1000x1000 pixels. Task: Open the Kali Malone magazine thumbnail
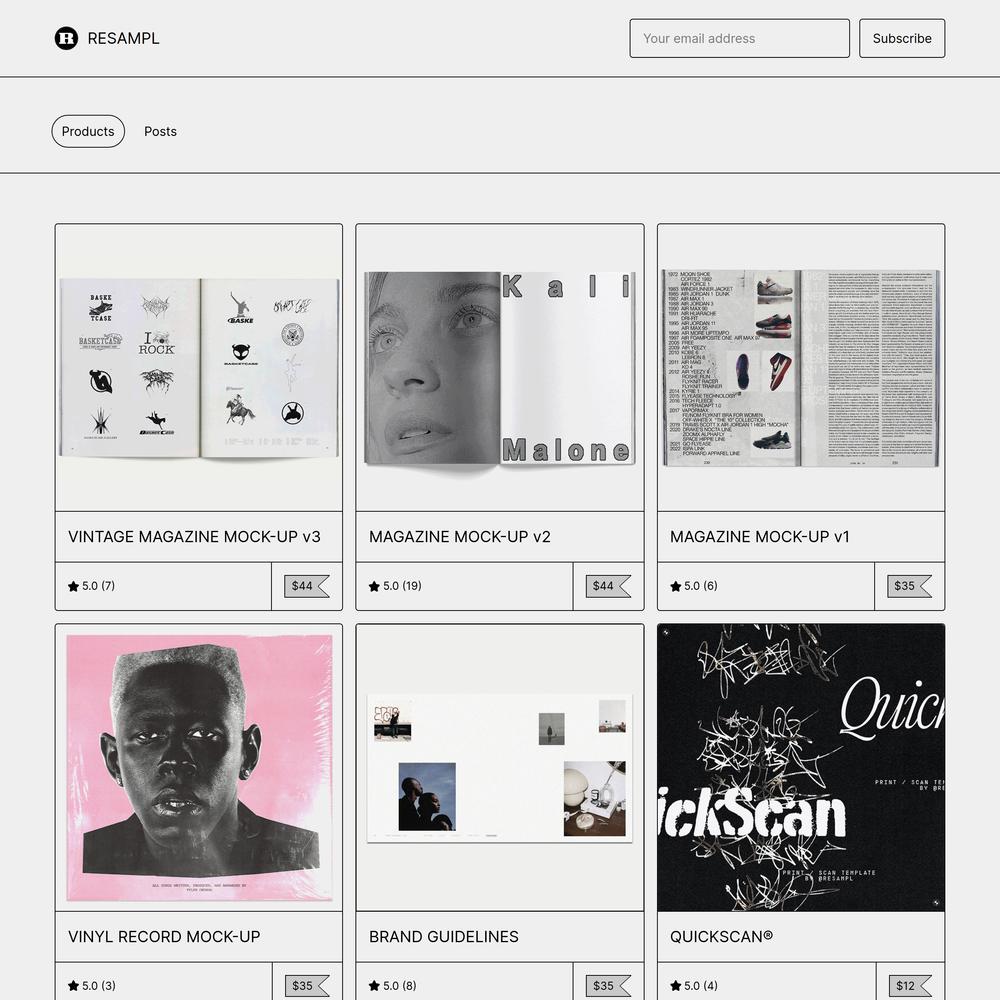click(500, 368)
